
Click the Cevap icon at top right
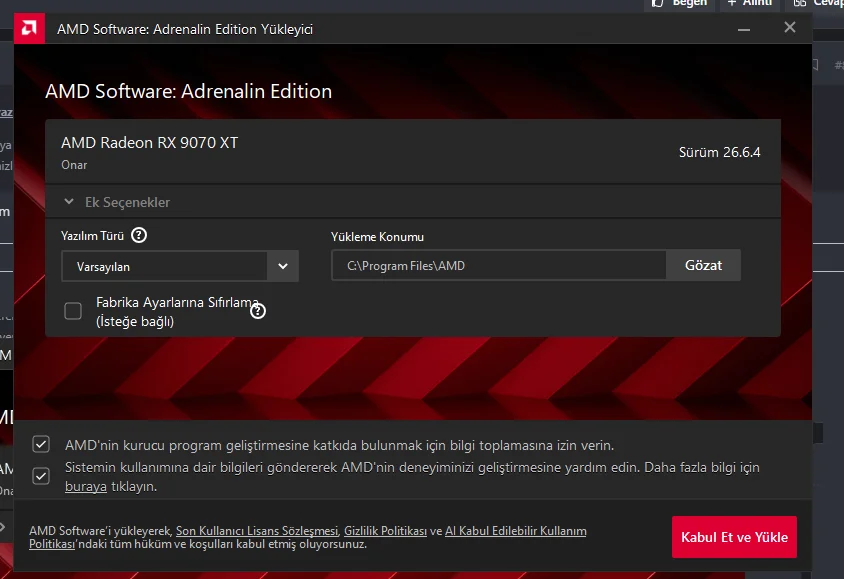pos(800,3)
